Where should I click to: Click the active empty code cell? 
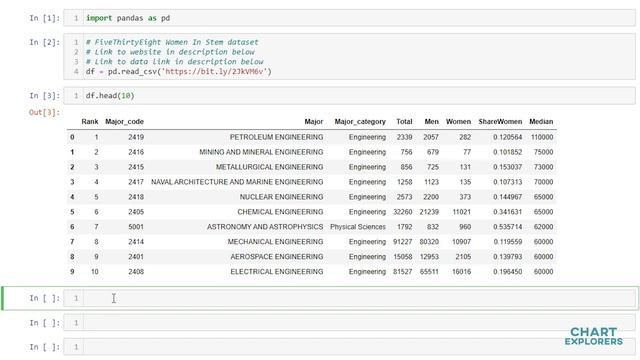(349, 298)
